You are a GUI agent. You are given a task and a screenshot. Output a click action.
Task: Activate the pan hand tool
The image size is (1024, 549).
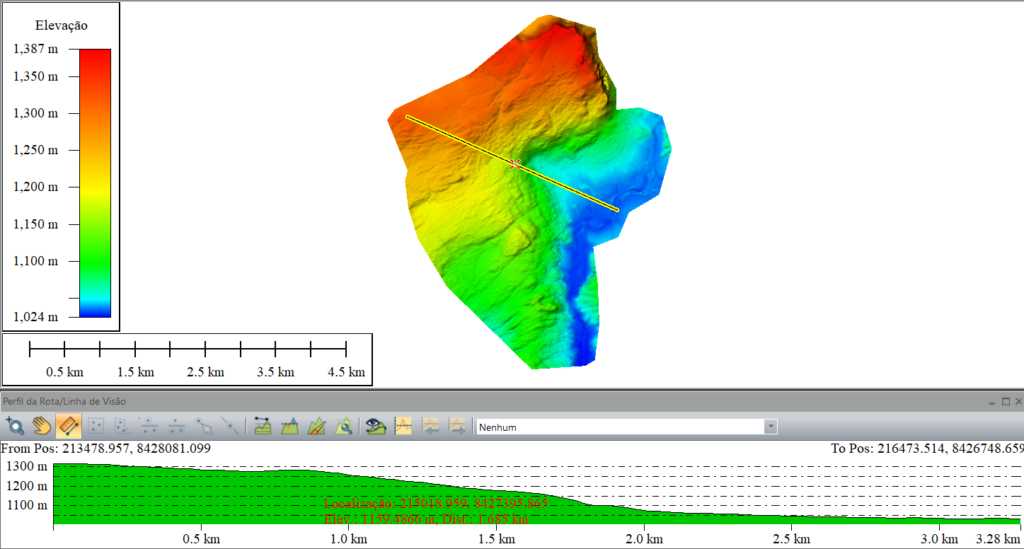42,427
